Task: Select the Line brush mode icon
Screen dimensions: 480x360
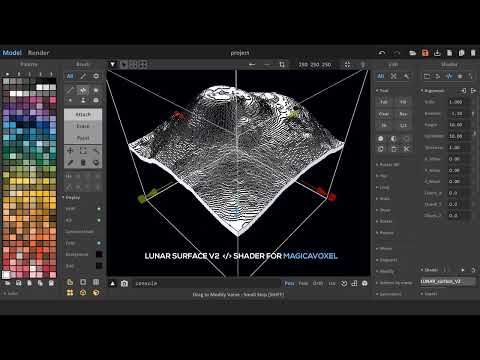Action: pos(70,90)
